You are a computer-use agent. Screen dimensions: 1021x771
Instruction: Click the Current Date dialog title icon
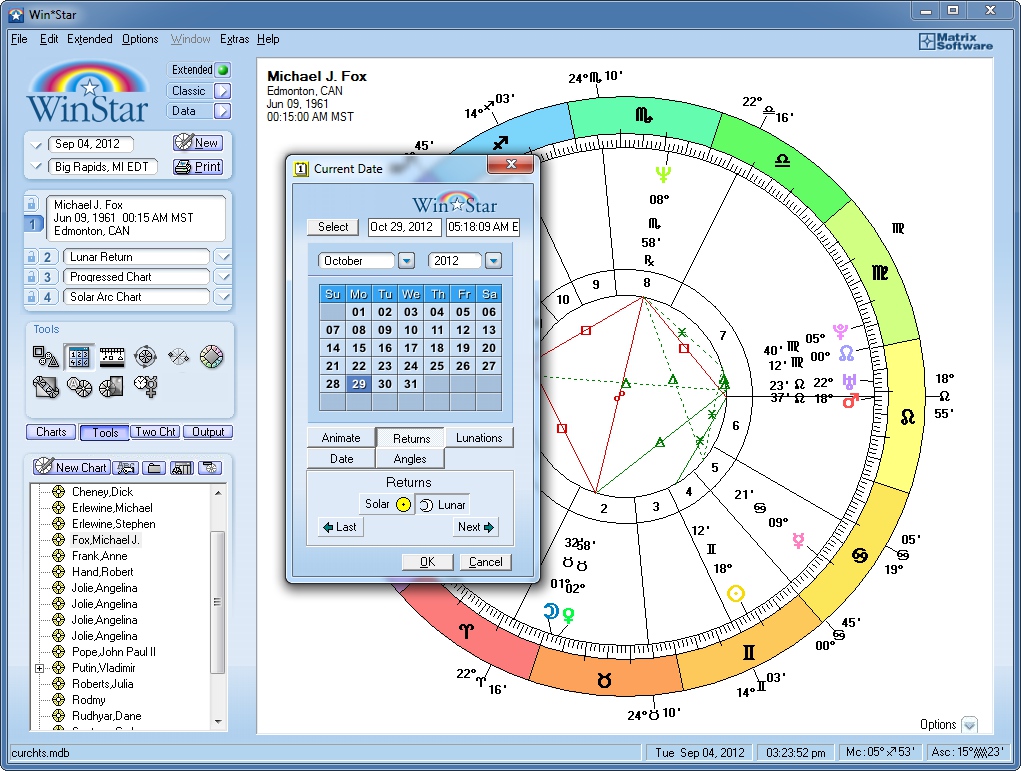(300, 169)
